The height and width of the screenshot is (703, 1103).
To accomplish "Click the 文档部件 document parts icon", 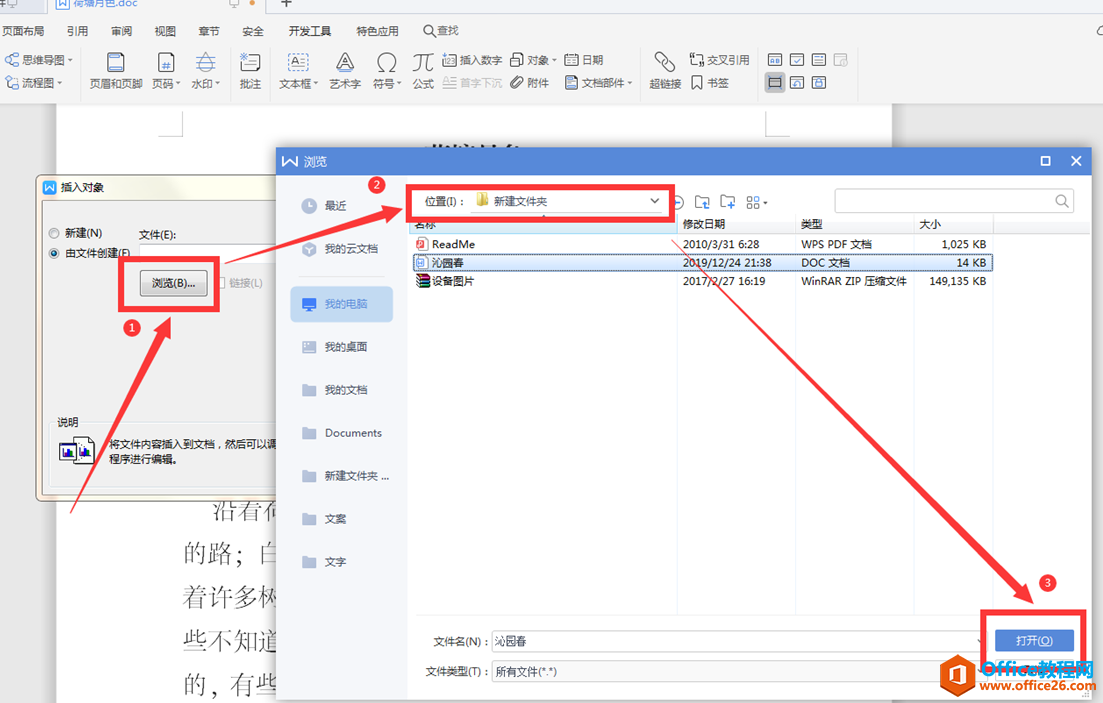I will pyautogui.click(x=571, y=83).
